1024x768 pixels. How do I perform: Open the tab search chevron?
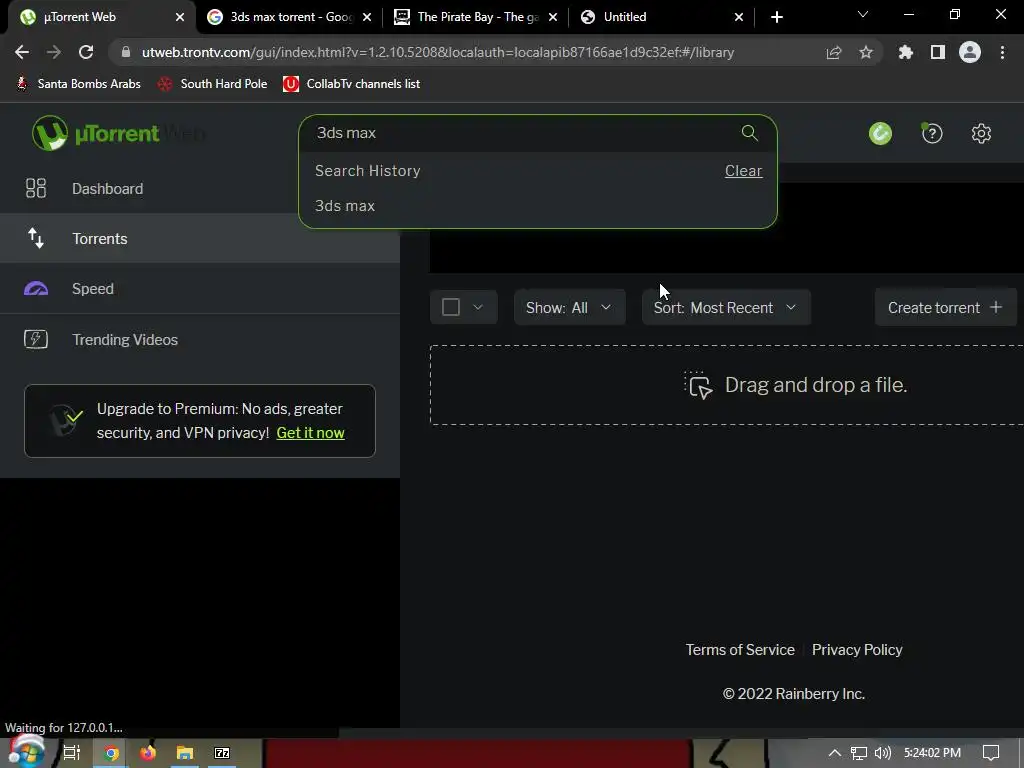click(x=863, y=14)
